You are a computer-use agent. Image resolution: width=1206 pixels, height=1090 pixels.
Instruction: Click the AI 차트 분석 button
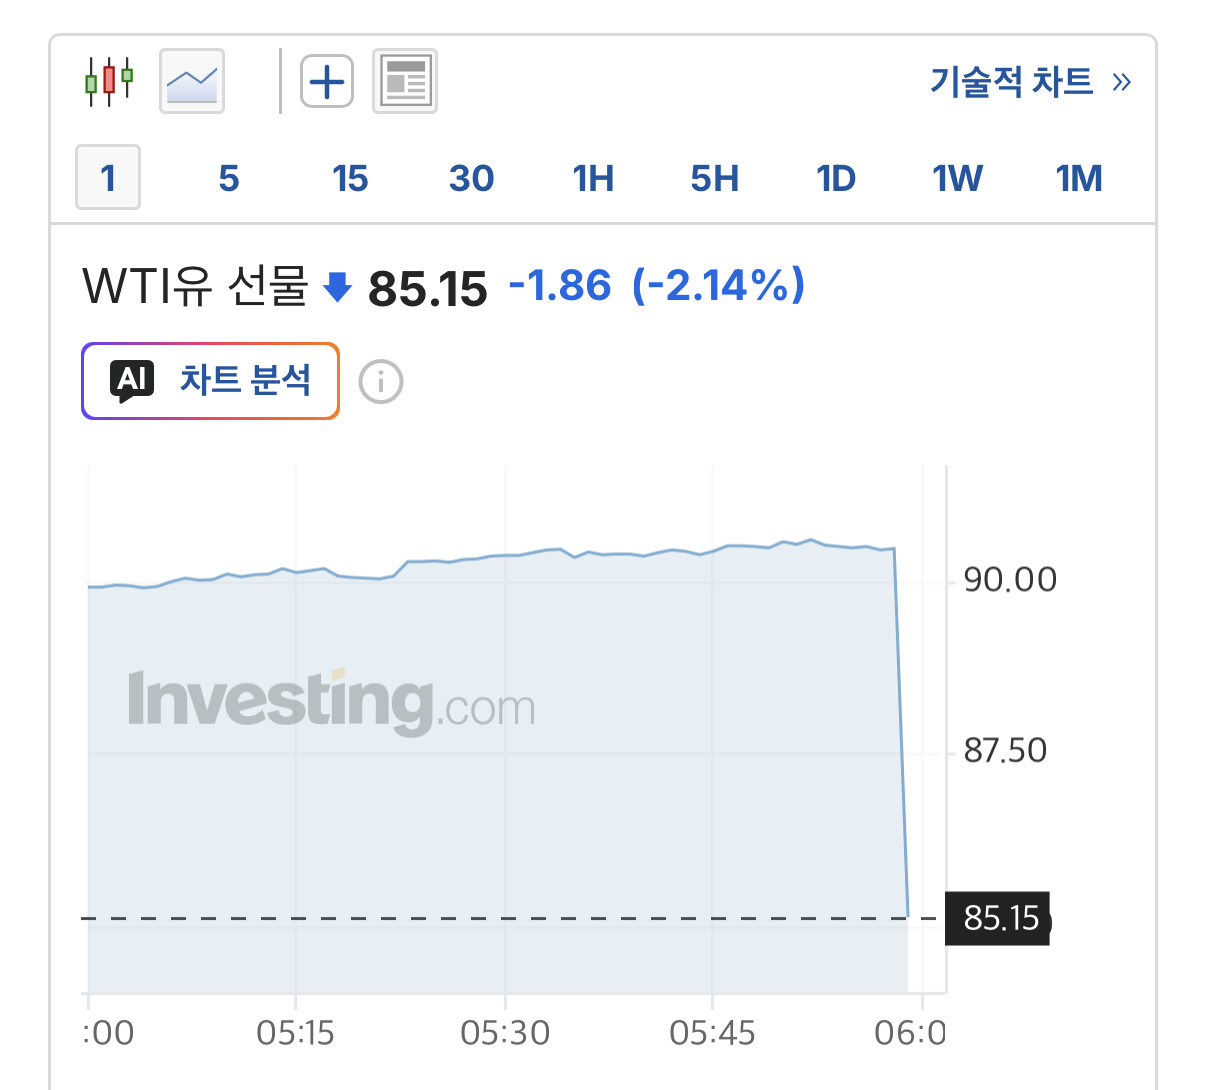(x=210, y=381)
